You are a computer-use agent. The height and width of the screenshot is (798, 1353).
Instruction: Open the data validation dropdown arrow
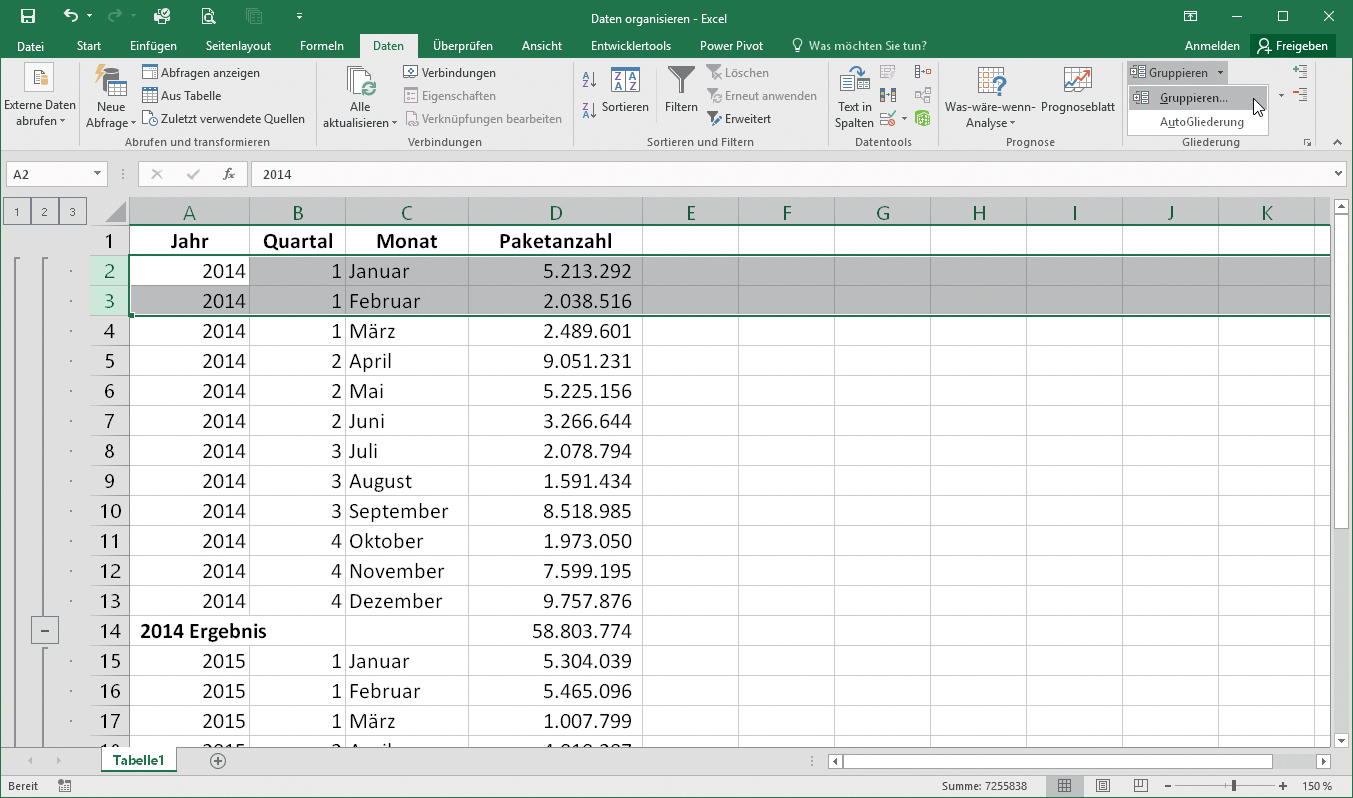904,118
